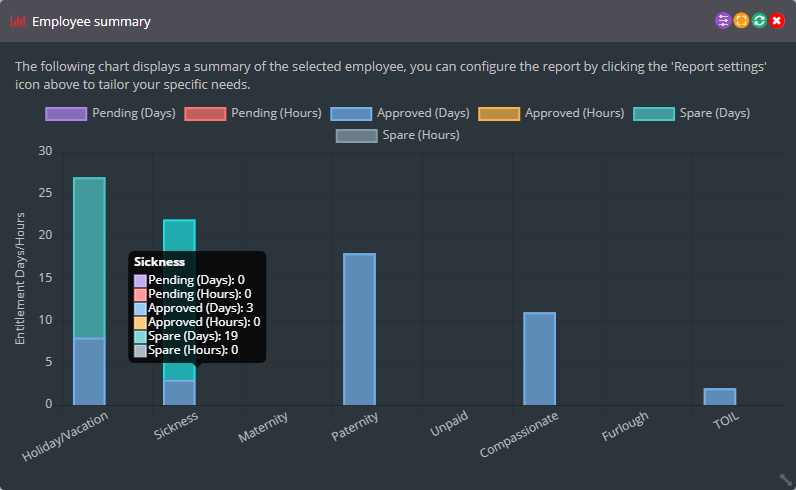Toggle the Pending (Hours) legend series
The width and height of the screenshot is (796, 490).
tap(253, 113)
